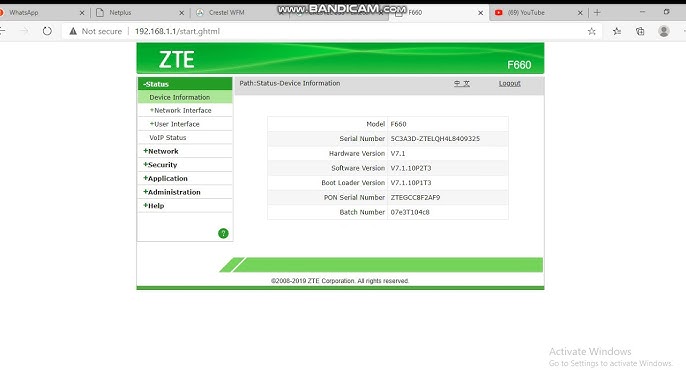
Task: Collapse the Status menu section
Action: click(185, 84)
